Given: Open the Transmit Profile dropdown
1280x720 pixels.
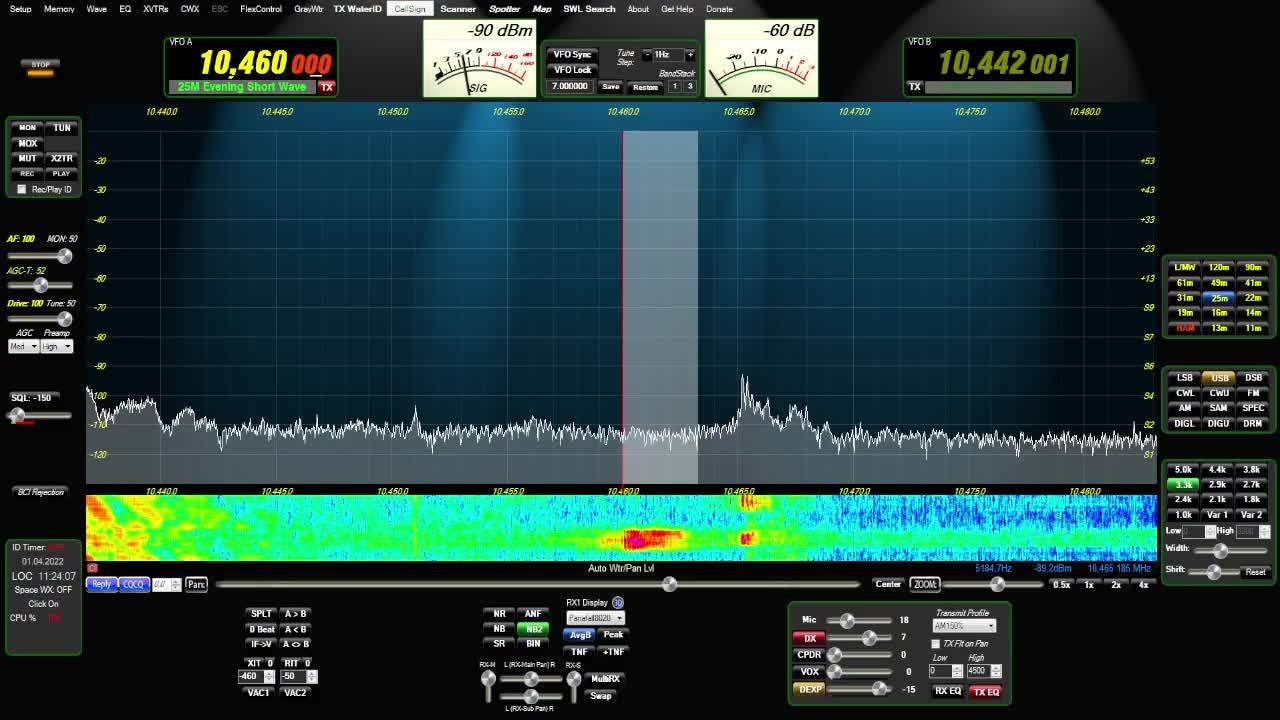Looking at the screenshot, I should (x=964, y=626).
